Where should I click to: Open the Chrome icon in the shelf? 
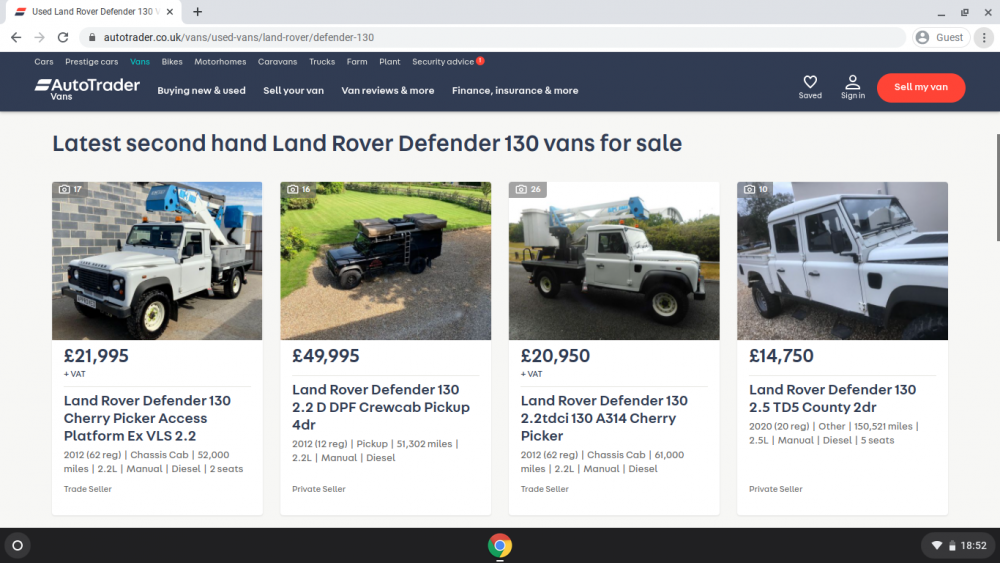500,546
